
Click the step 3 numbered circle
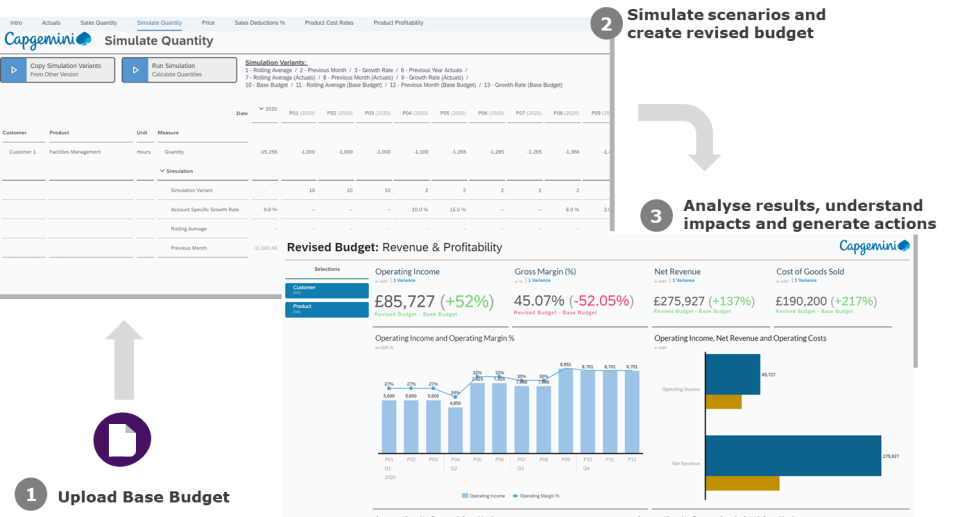coord(656,215)
